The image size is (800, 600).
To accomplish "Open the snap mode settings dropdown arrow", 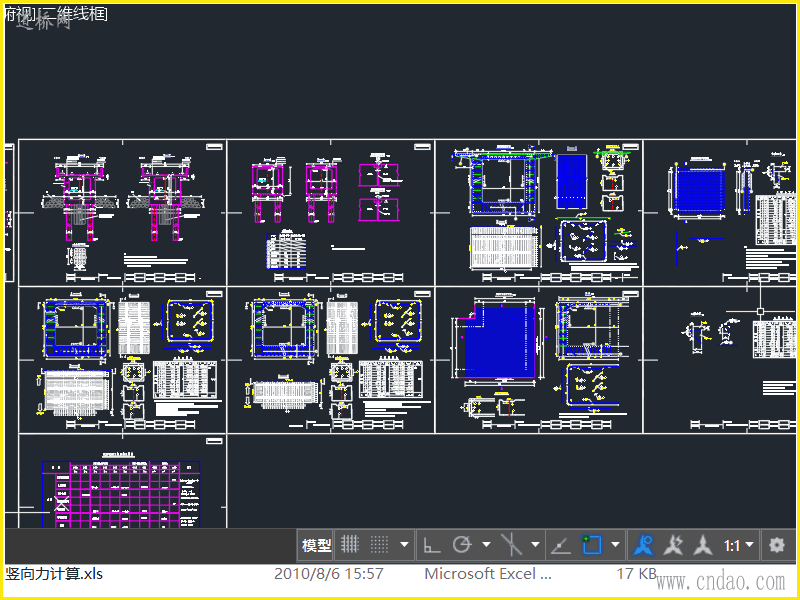I will [x=404, y=545].
